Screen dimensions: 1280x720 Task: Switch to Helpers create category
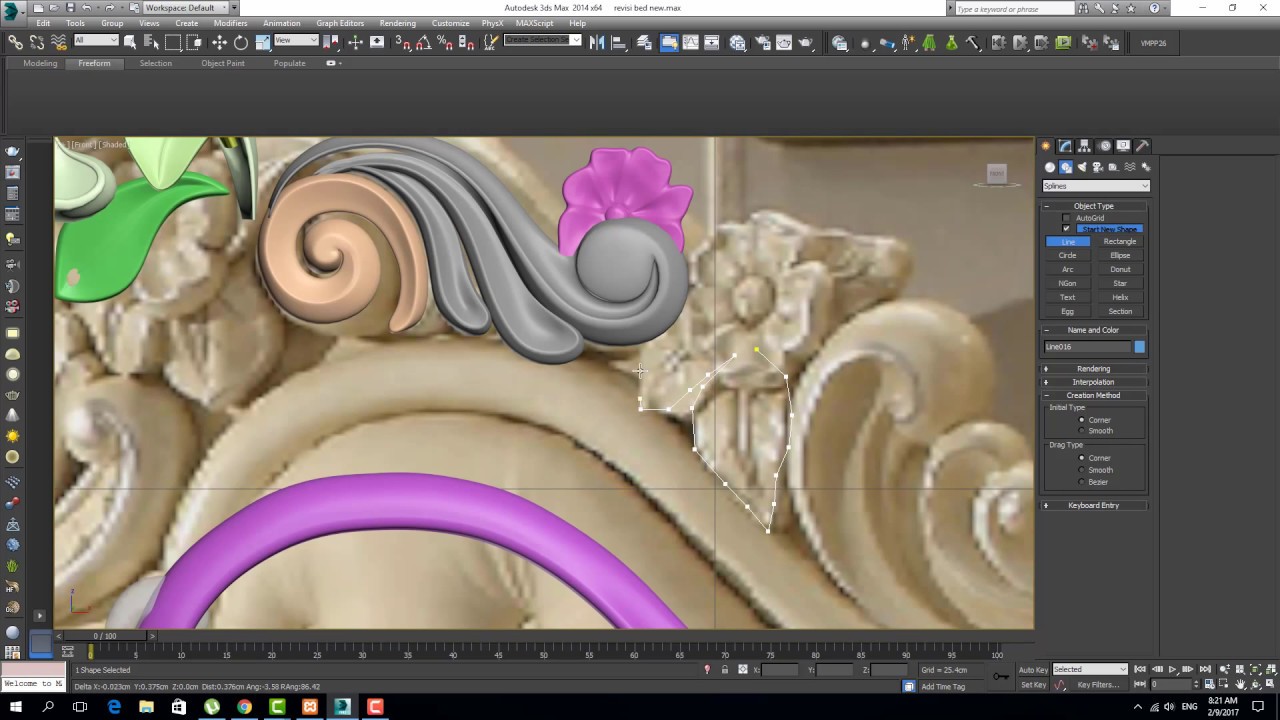1114,167
